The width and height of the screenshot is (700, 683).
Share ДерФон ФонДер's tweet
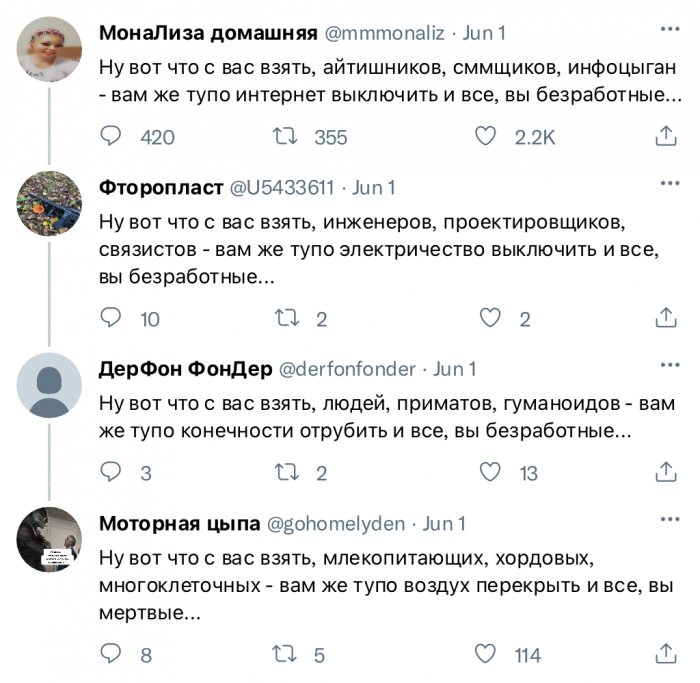[x=666, y=472]
